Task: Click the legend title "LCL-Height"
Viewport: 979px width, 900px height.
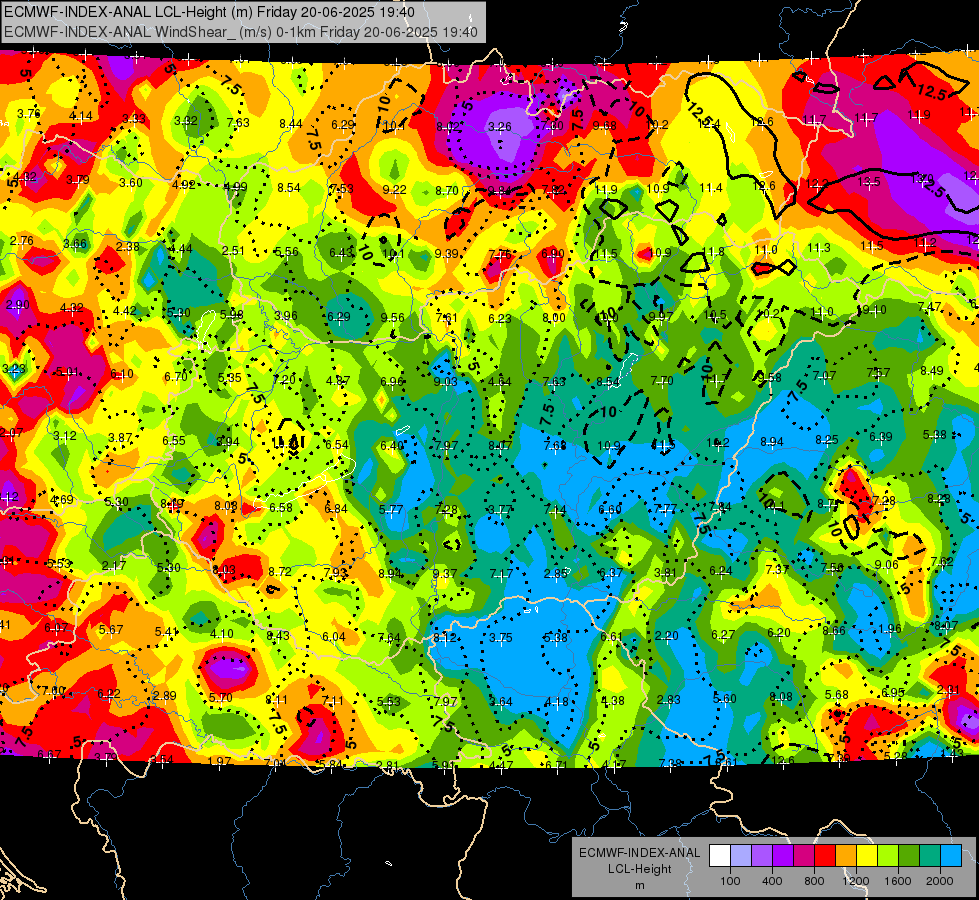Action: [x=639, y=869]
